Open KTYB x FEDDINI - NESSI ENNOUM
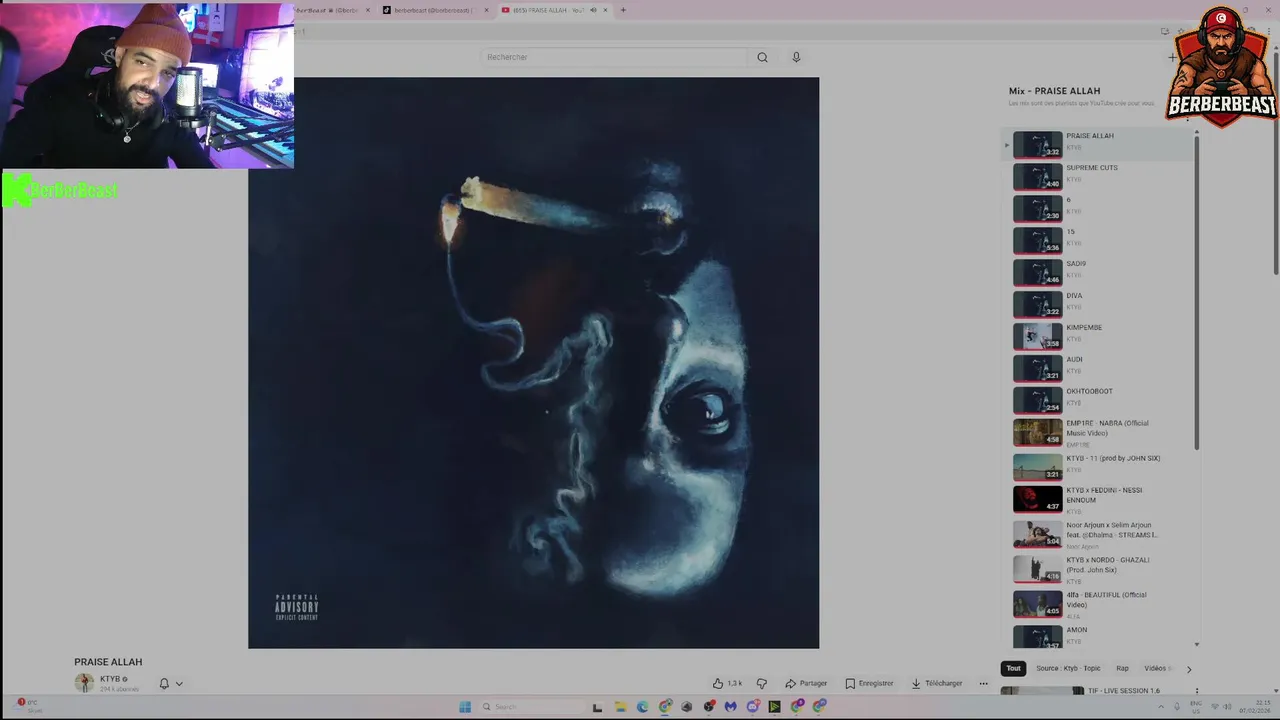 point(1100,498)
